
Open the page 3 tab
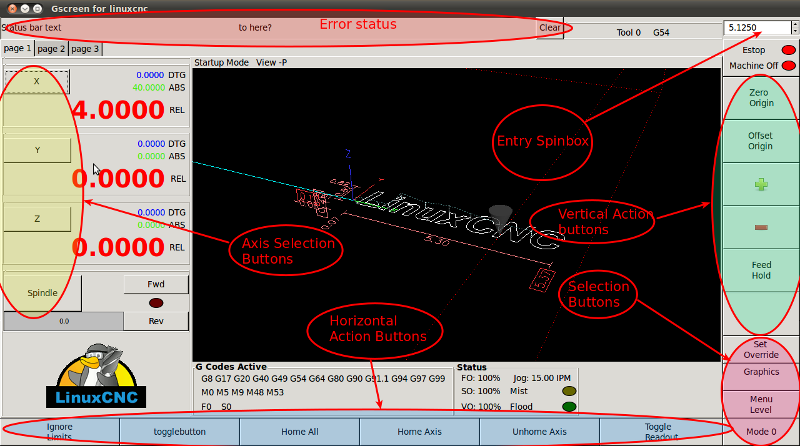click(85, 49)
